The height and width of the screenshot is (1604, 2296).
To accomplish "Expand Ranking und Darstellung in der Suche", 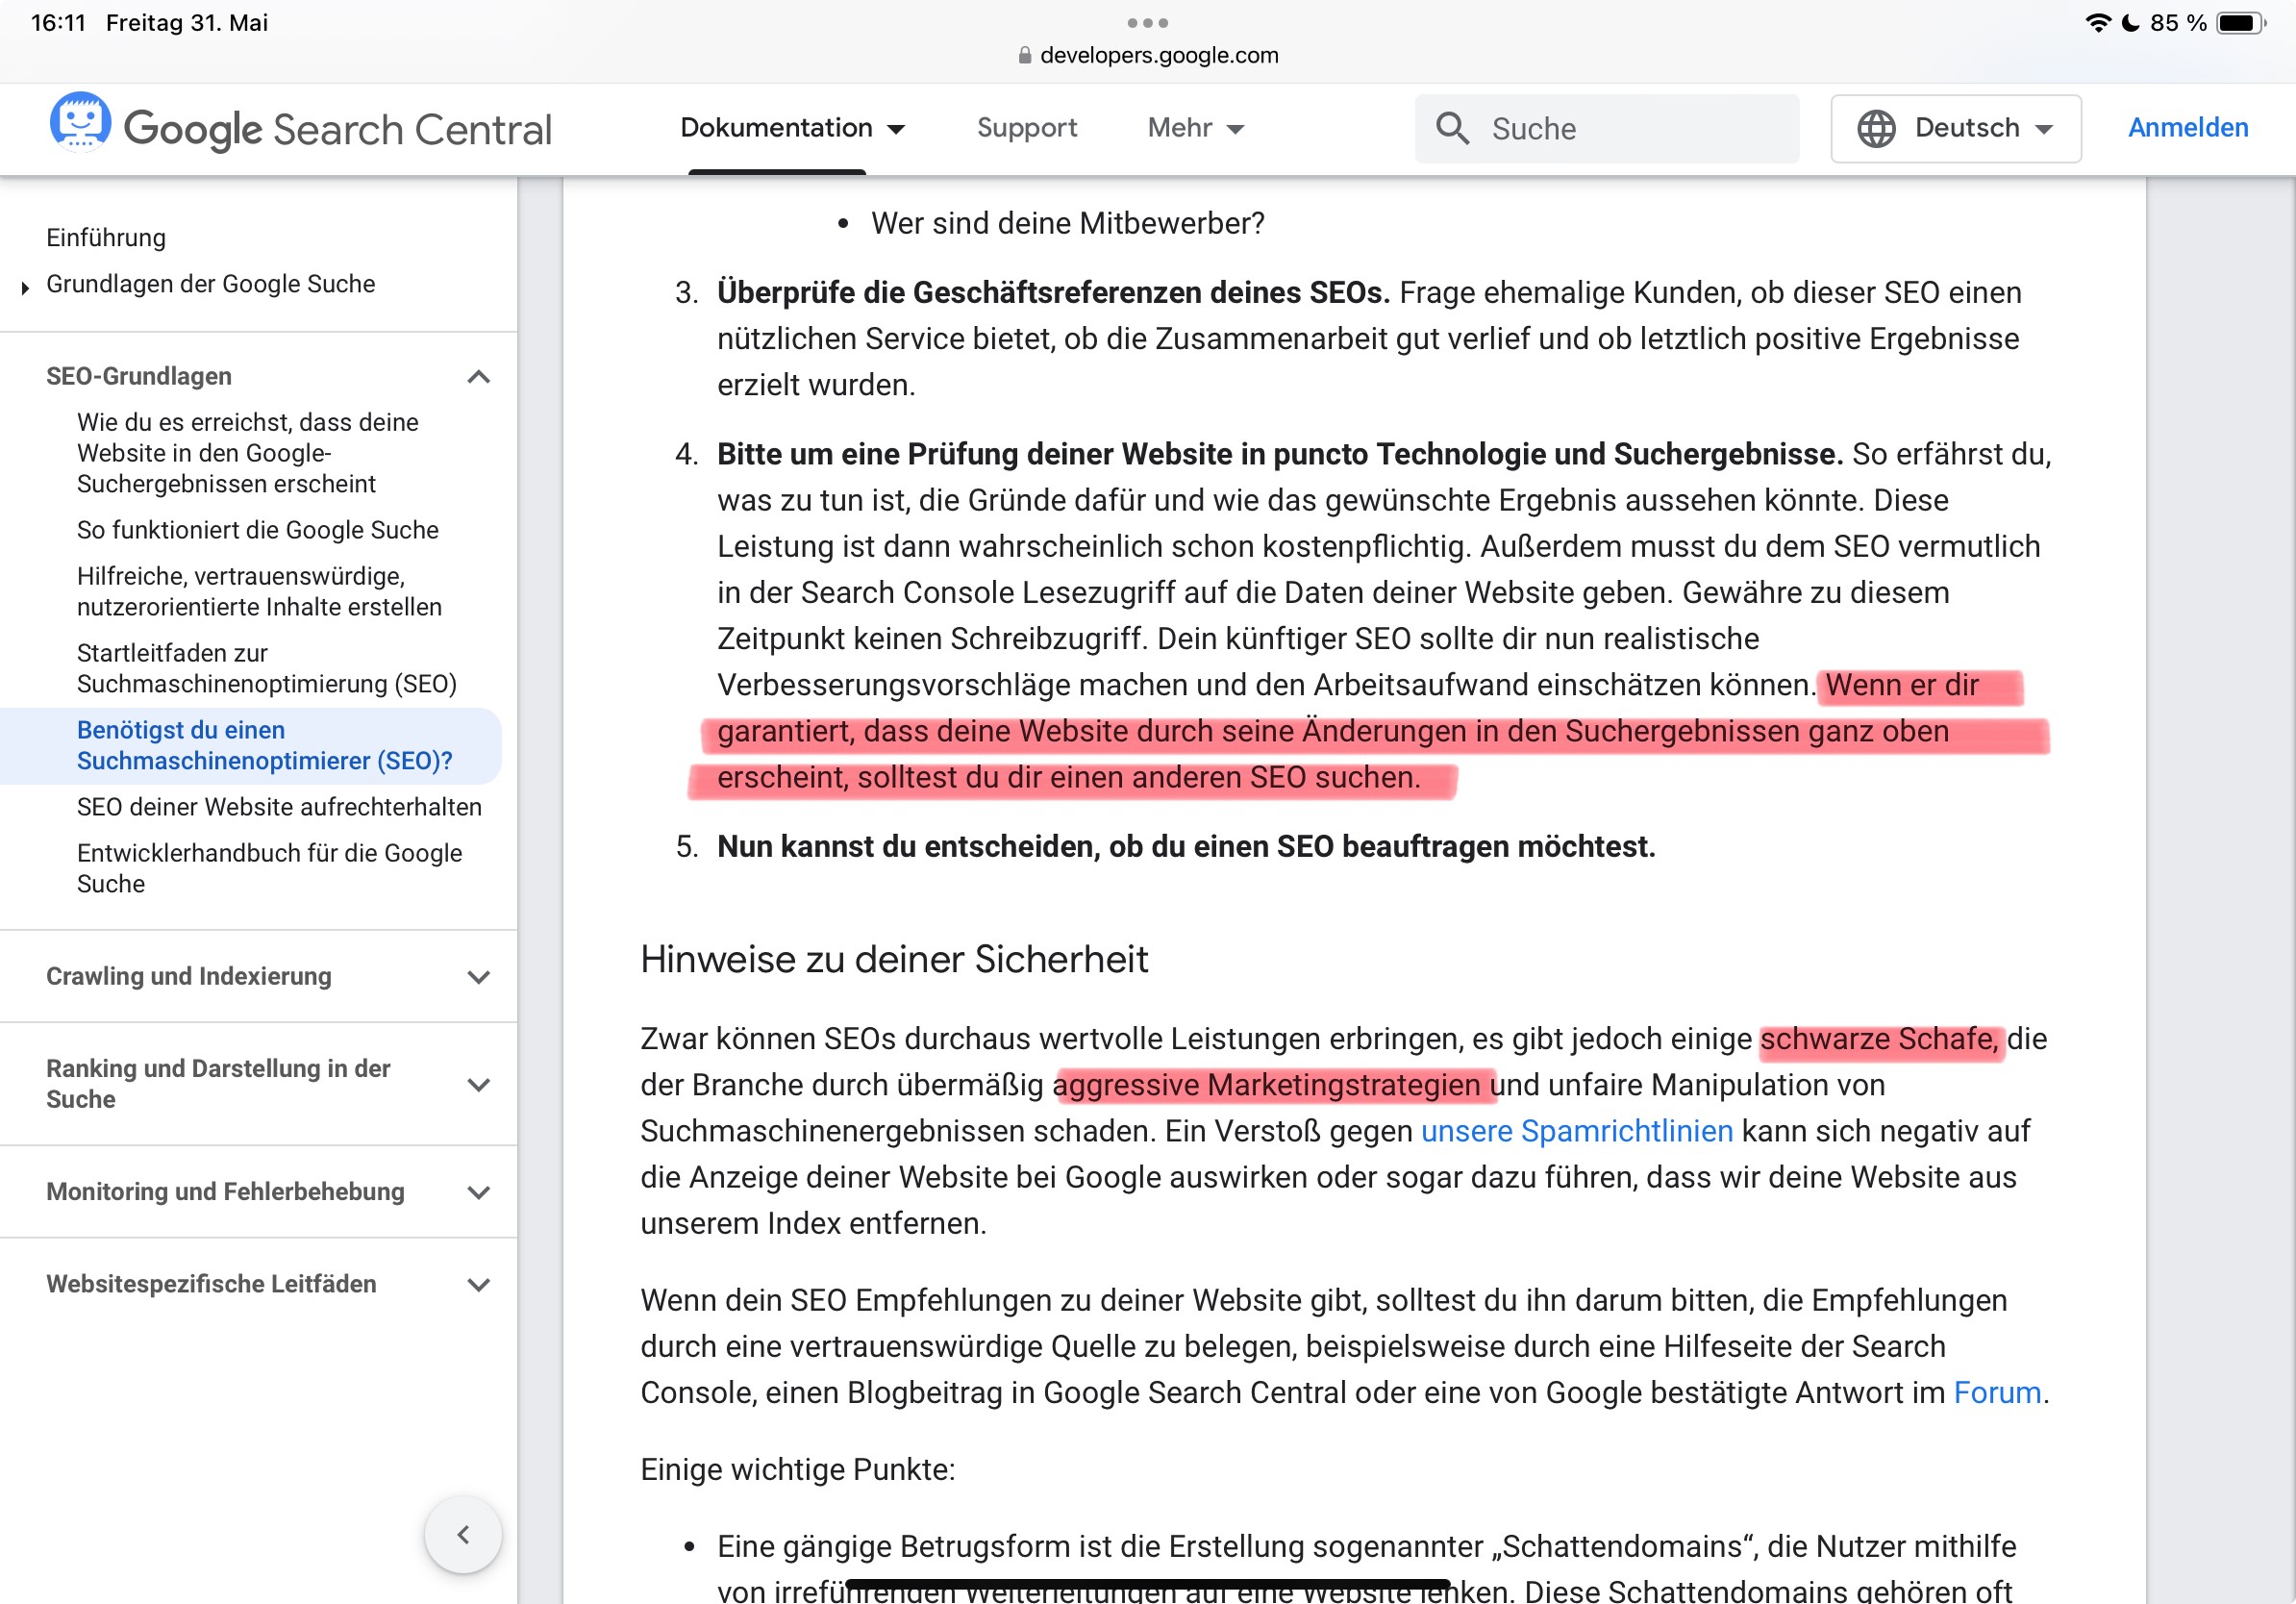I will [479, 1084].
